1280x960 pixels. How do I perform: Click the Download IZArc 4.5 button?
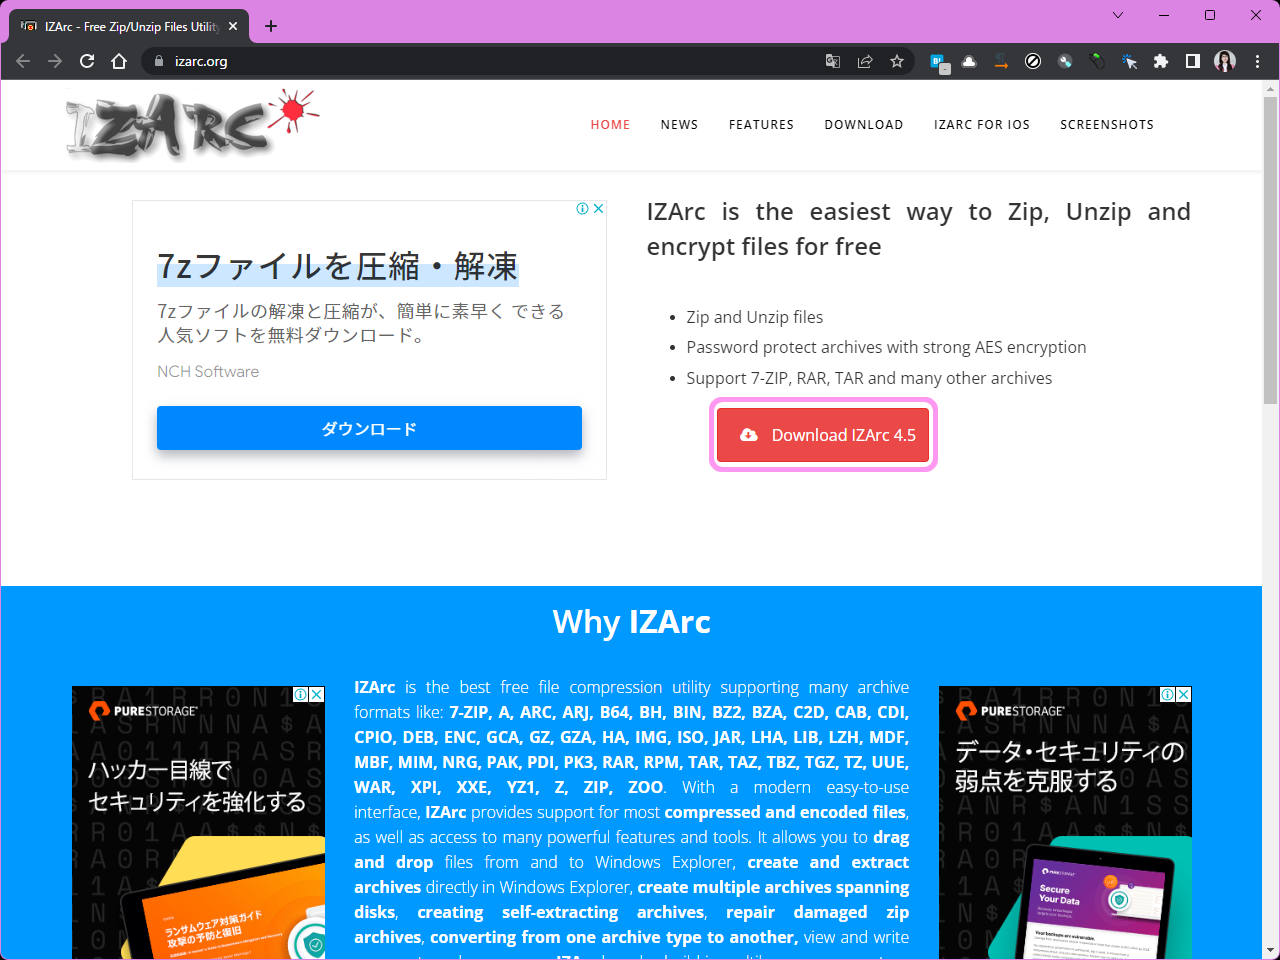pos(823,434)
